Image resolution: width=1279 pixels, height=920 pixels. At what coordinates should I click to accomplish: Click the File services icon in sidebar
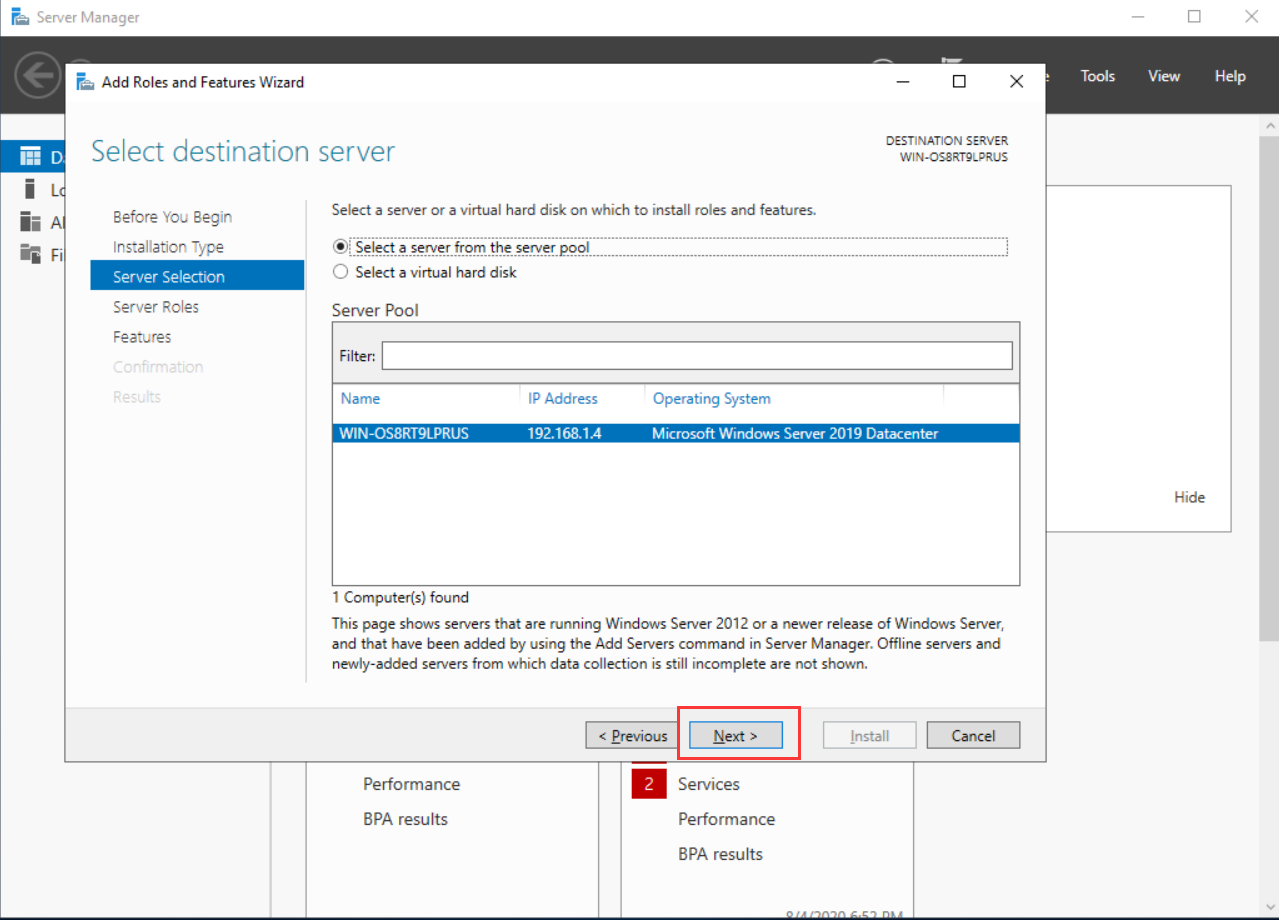click(32, 255)
